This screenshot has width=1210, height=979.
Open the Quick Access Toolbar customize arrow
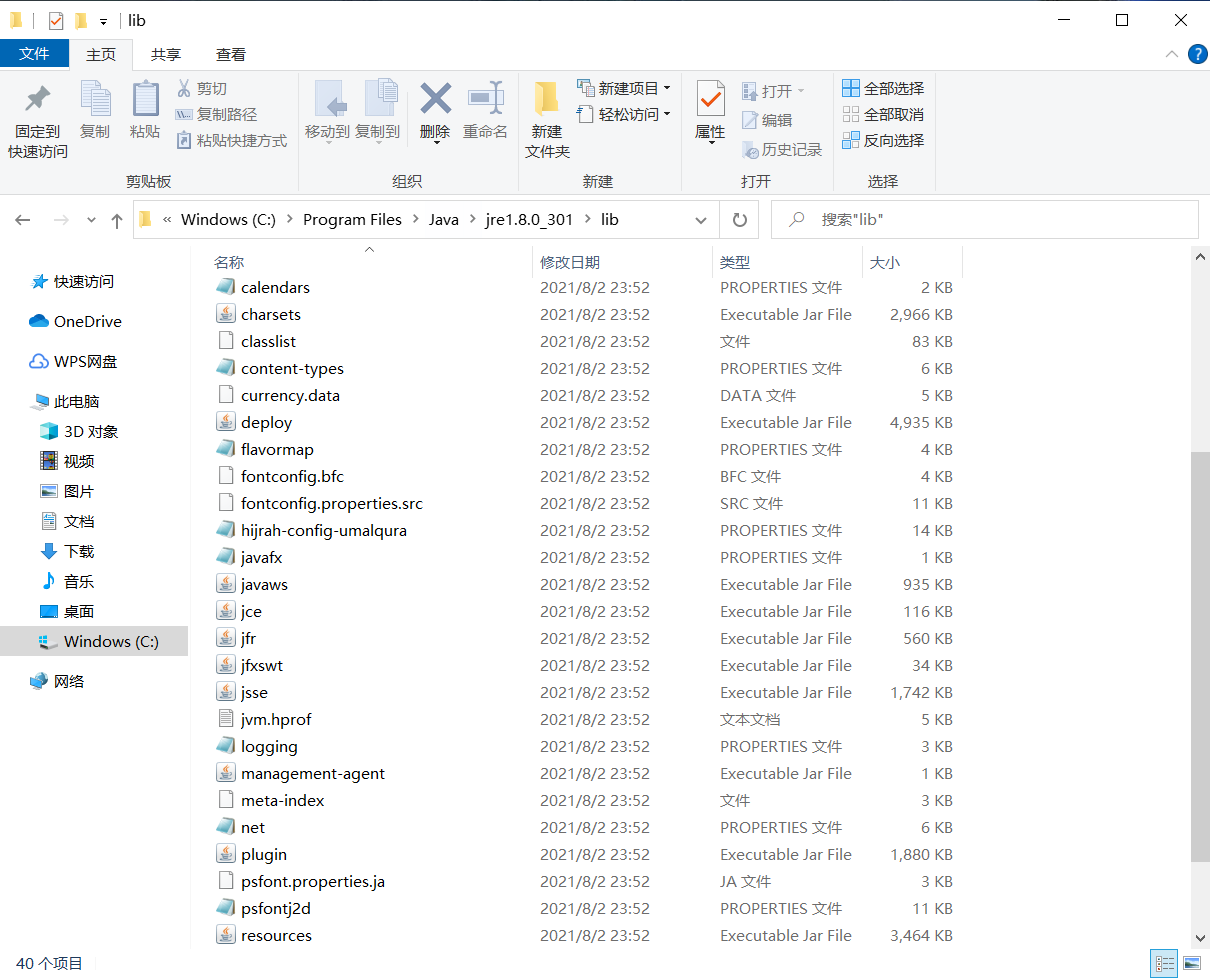pos(103,20)
